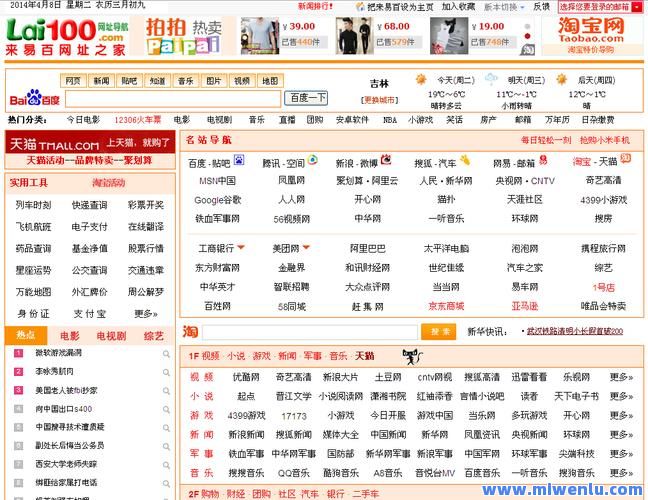The height and width of the screenshot is (500, 648).
Task: Open the 武汉铁路清明小长假 news headline
Action: pyautogui.click(x=574, y=331)
